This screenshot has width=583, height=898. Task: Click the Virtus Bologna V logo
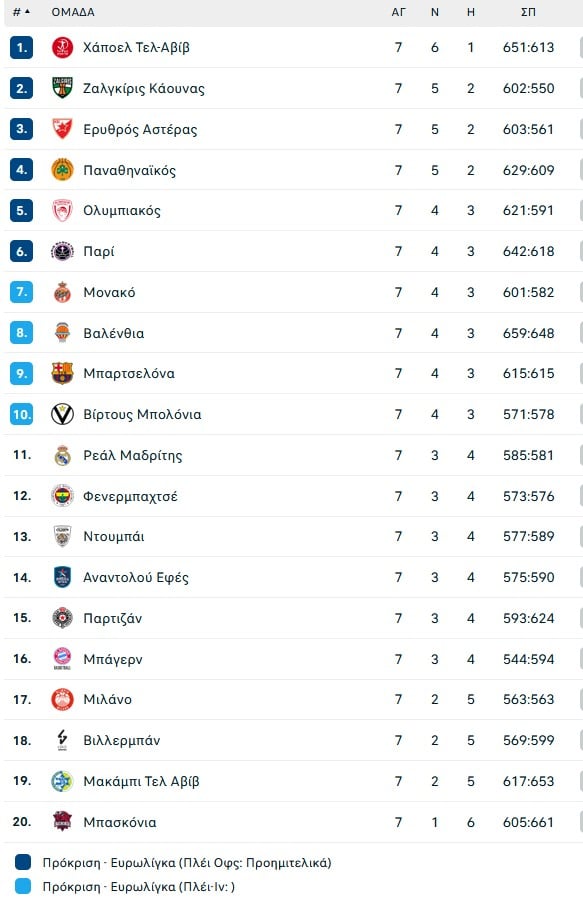[62, 414]
